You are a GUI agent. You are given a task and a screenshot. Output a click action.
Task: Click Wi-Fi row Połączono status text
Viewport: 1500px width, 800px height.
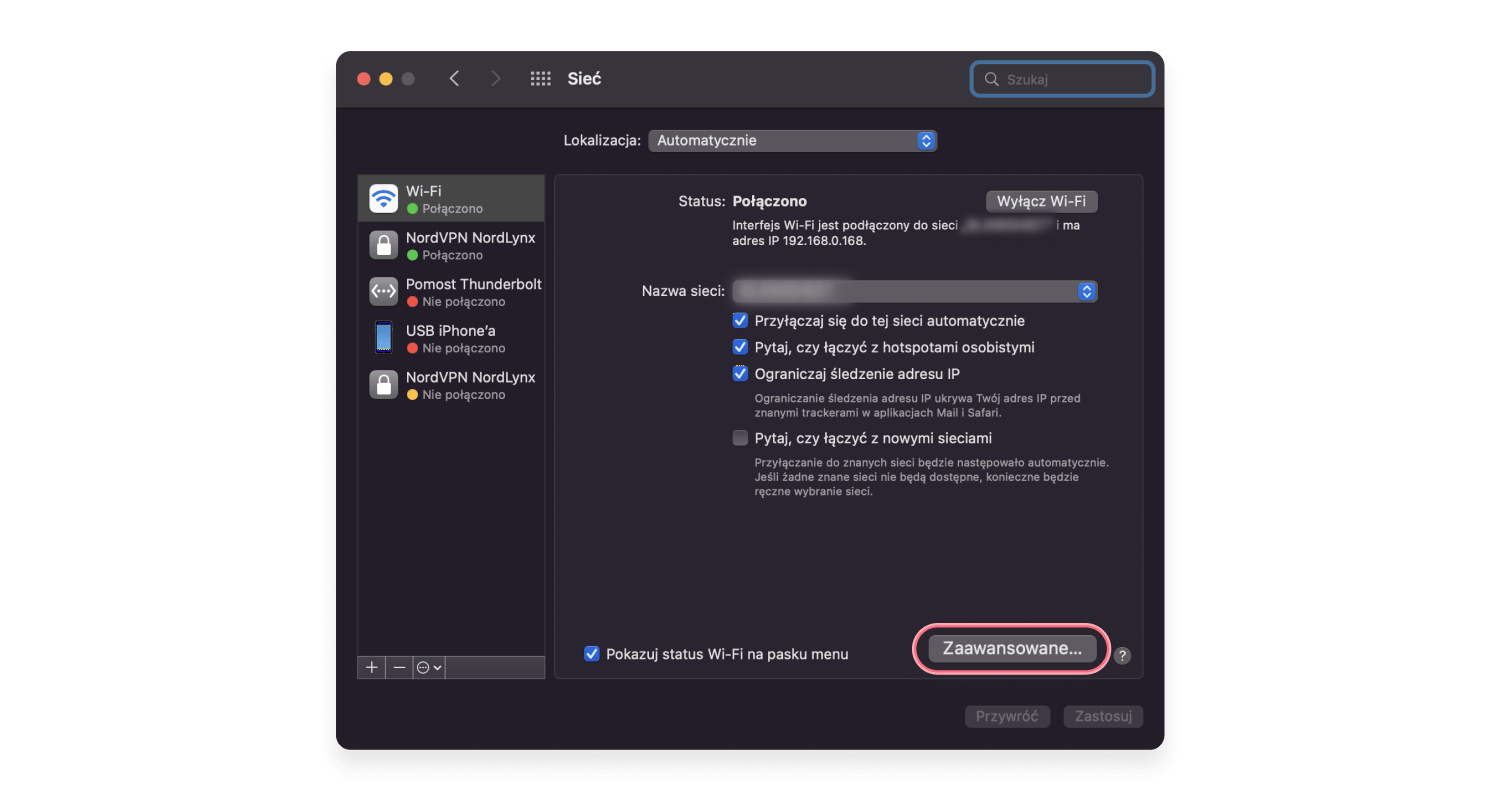coord(452,209)
